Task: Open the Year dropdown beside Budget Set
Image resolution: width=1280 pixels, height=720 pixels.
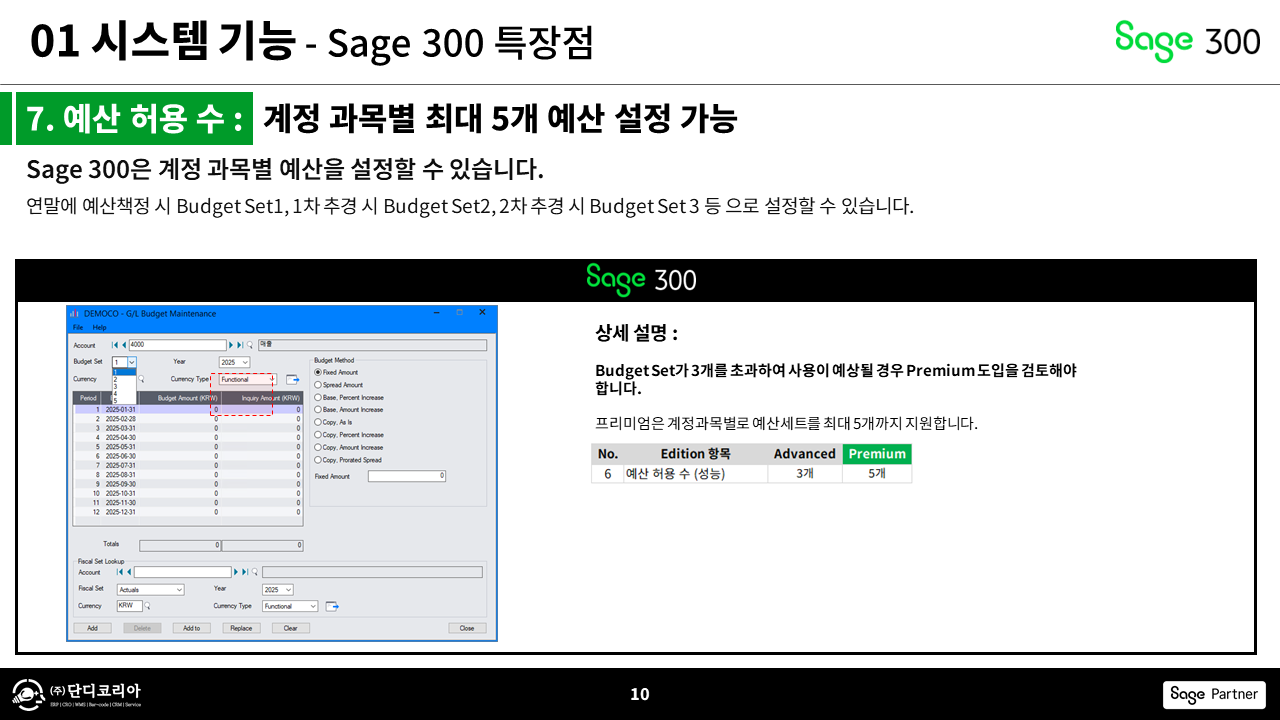Action: pyautogui.click(x=245, y=362)
